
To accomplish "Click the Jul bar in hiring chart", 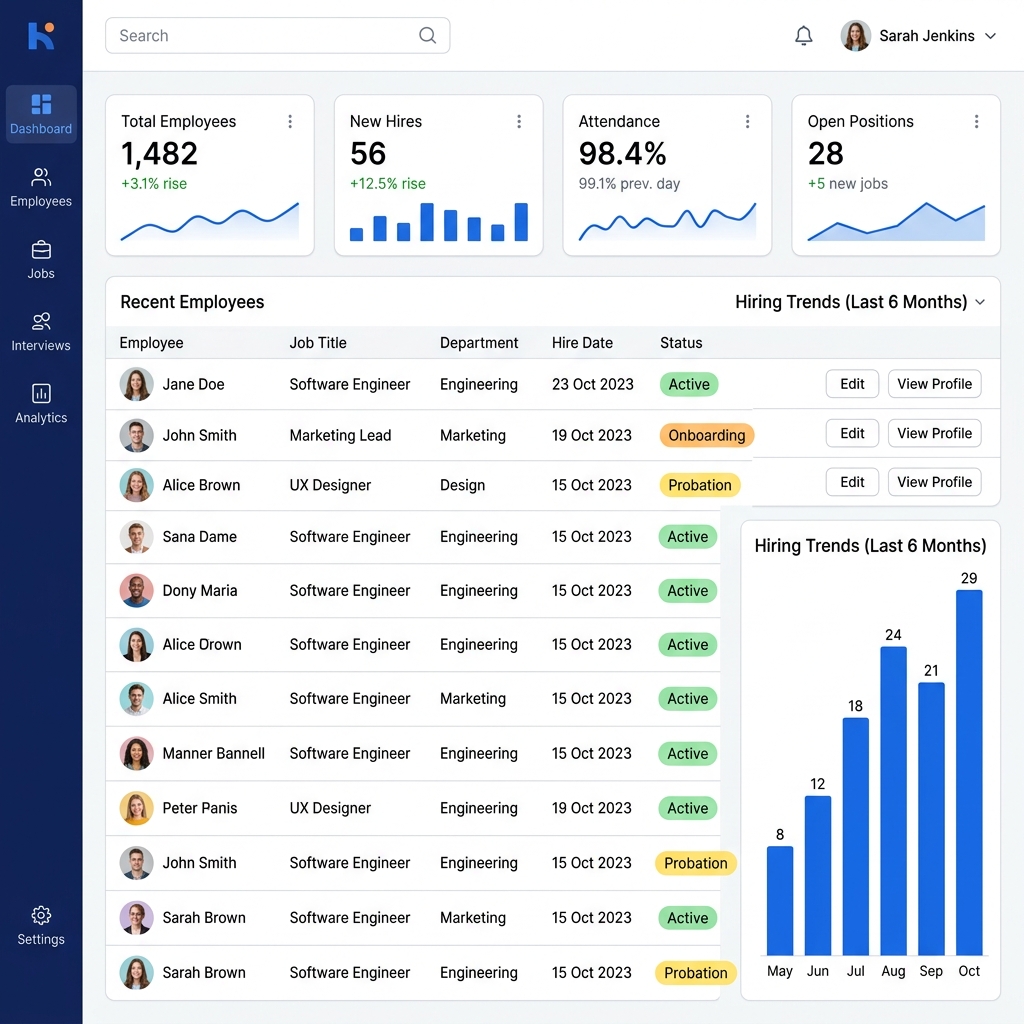I will (856, 837).
